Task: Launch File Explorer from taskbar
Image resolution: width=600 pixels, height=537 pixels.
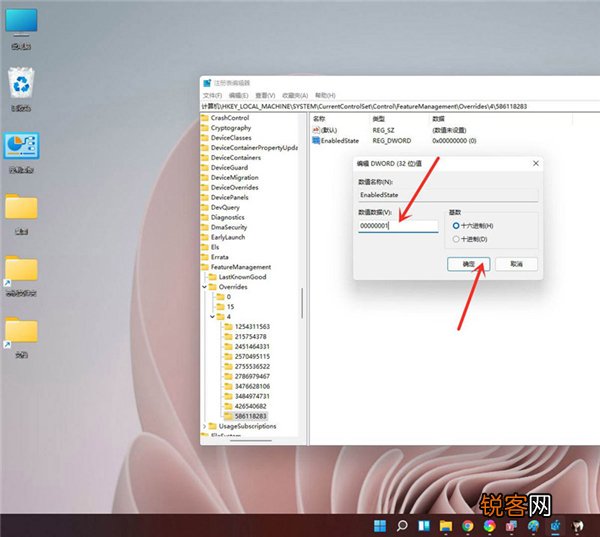Action: tap(446, 526)
